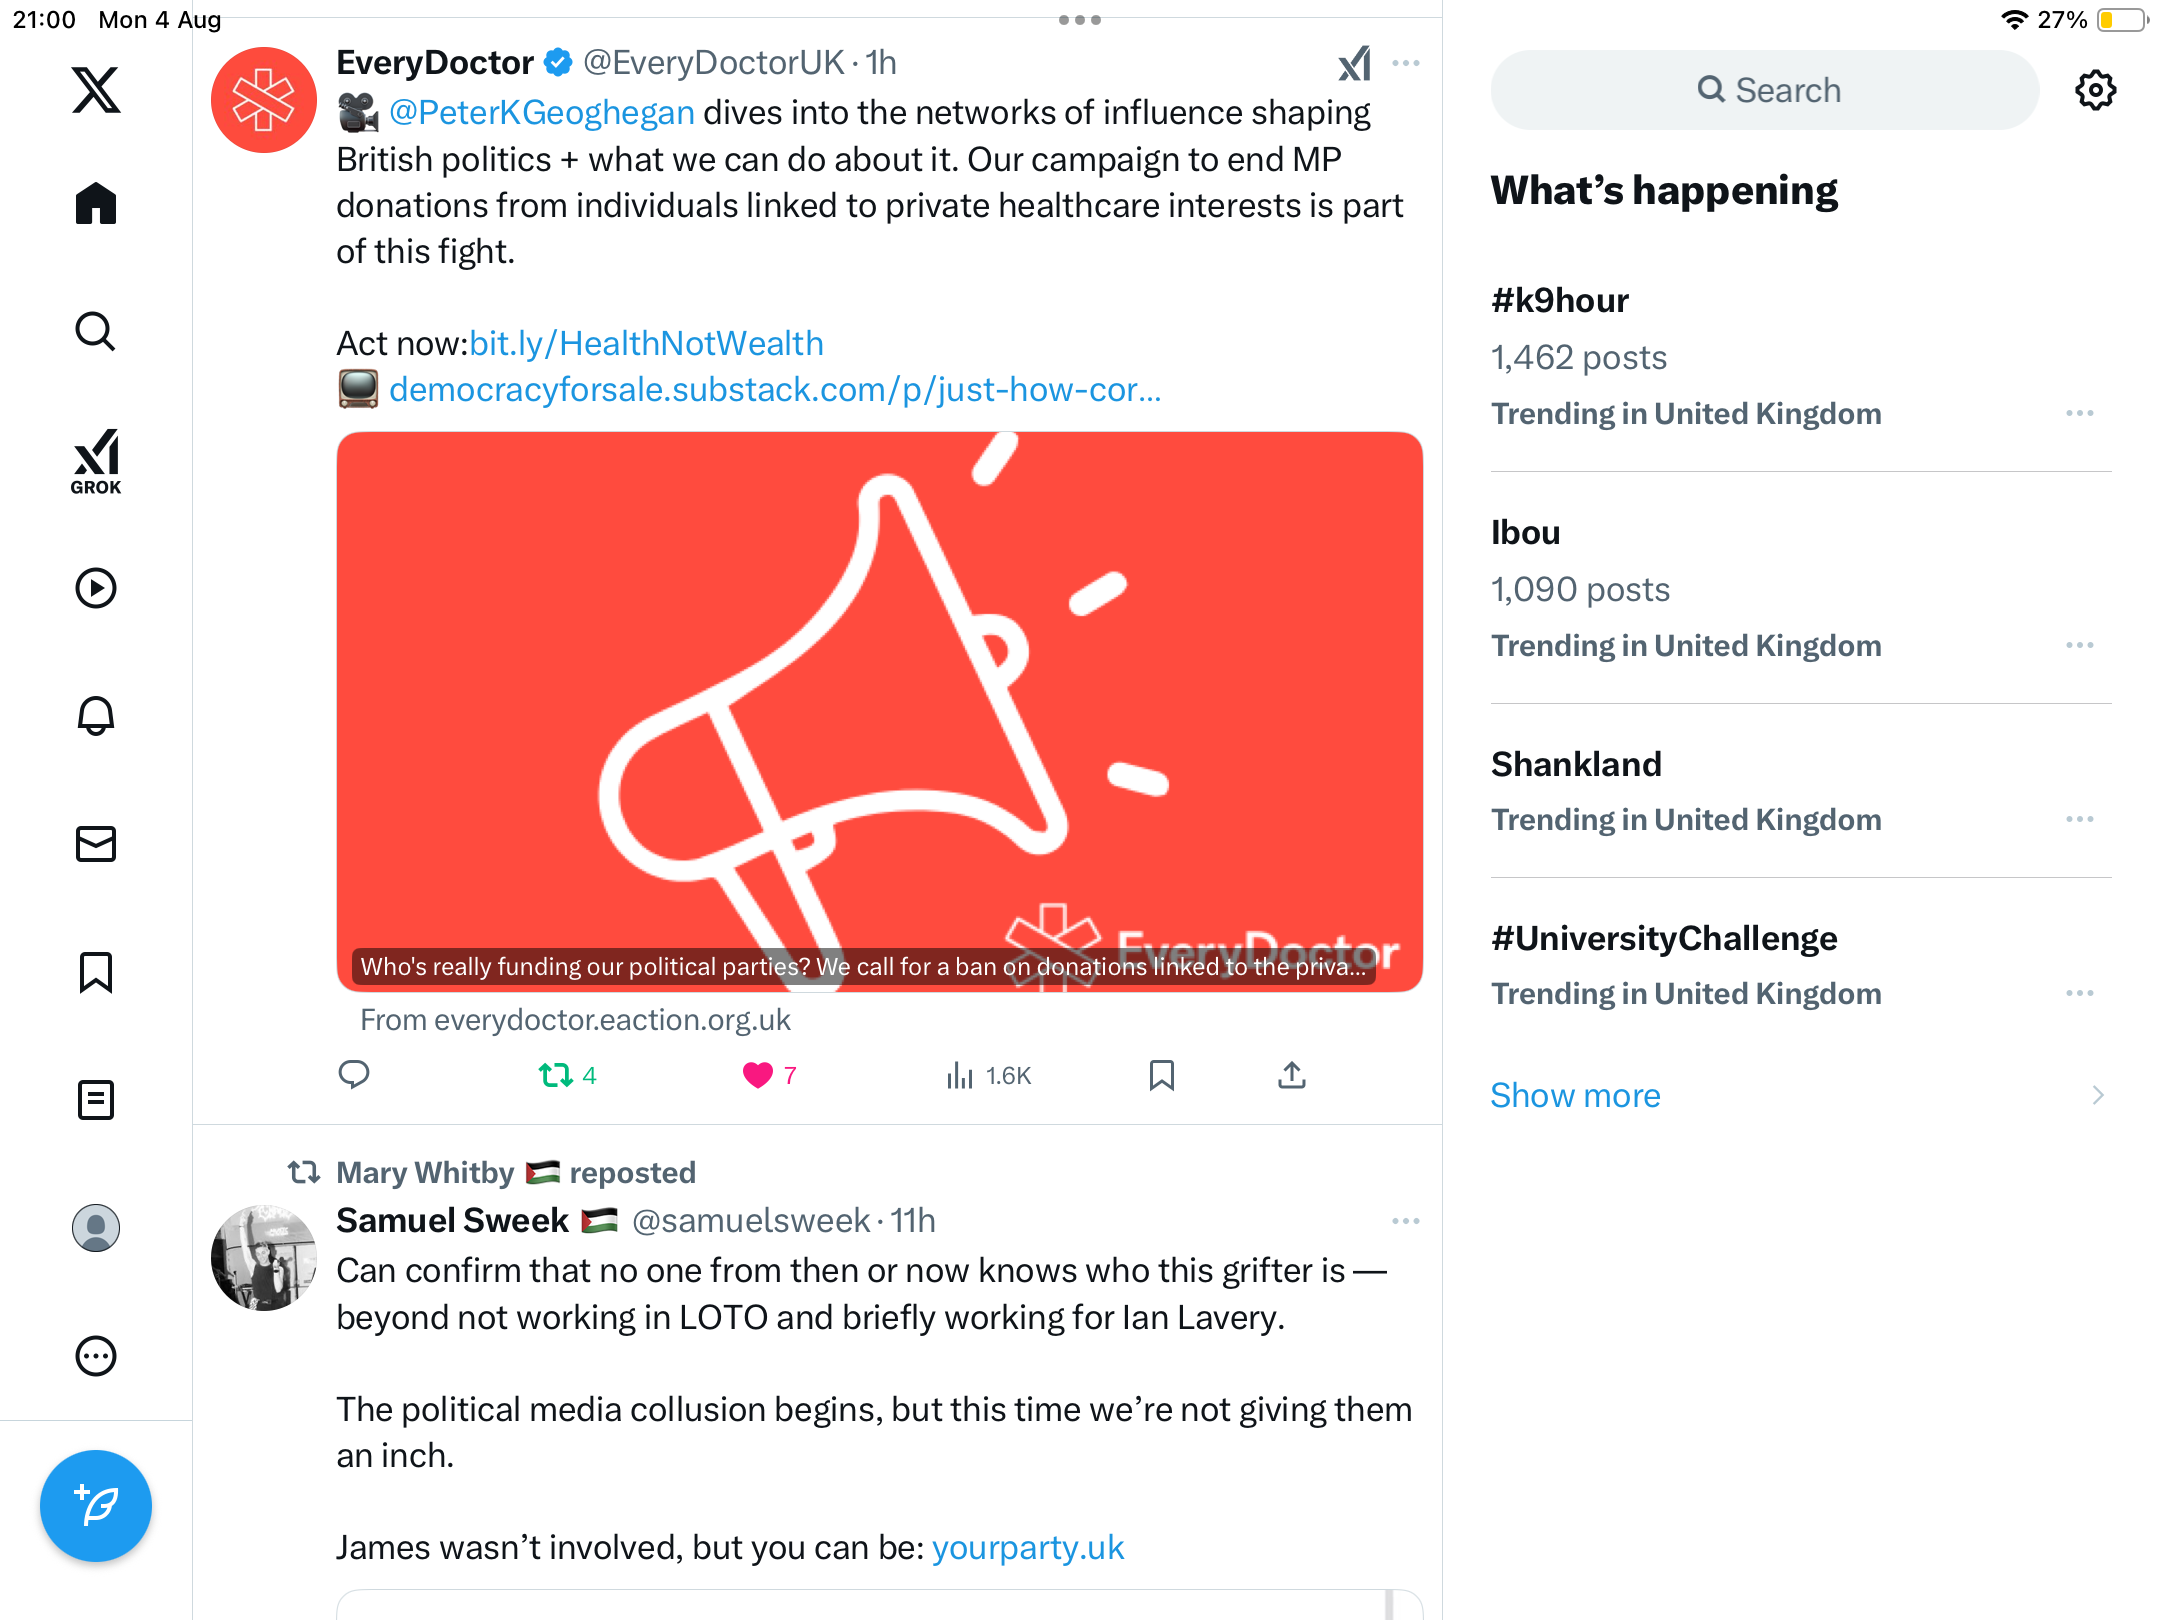Viewport: 2160px width, 1620px height.
Task: Open trends settings gear icon
Action: [2095, 90]
